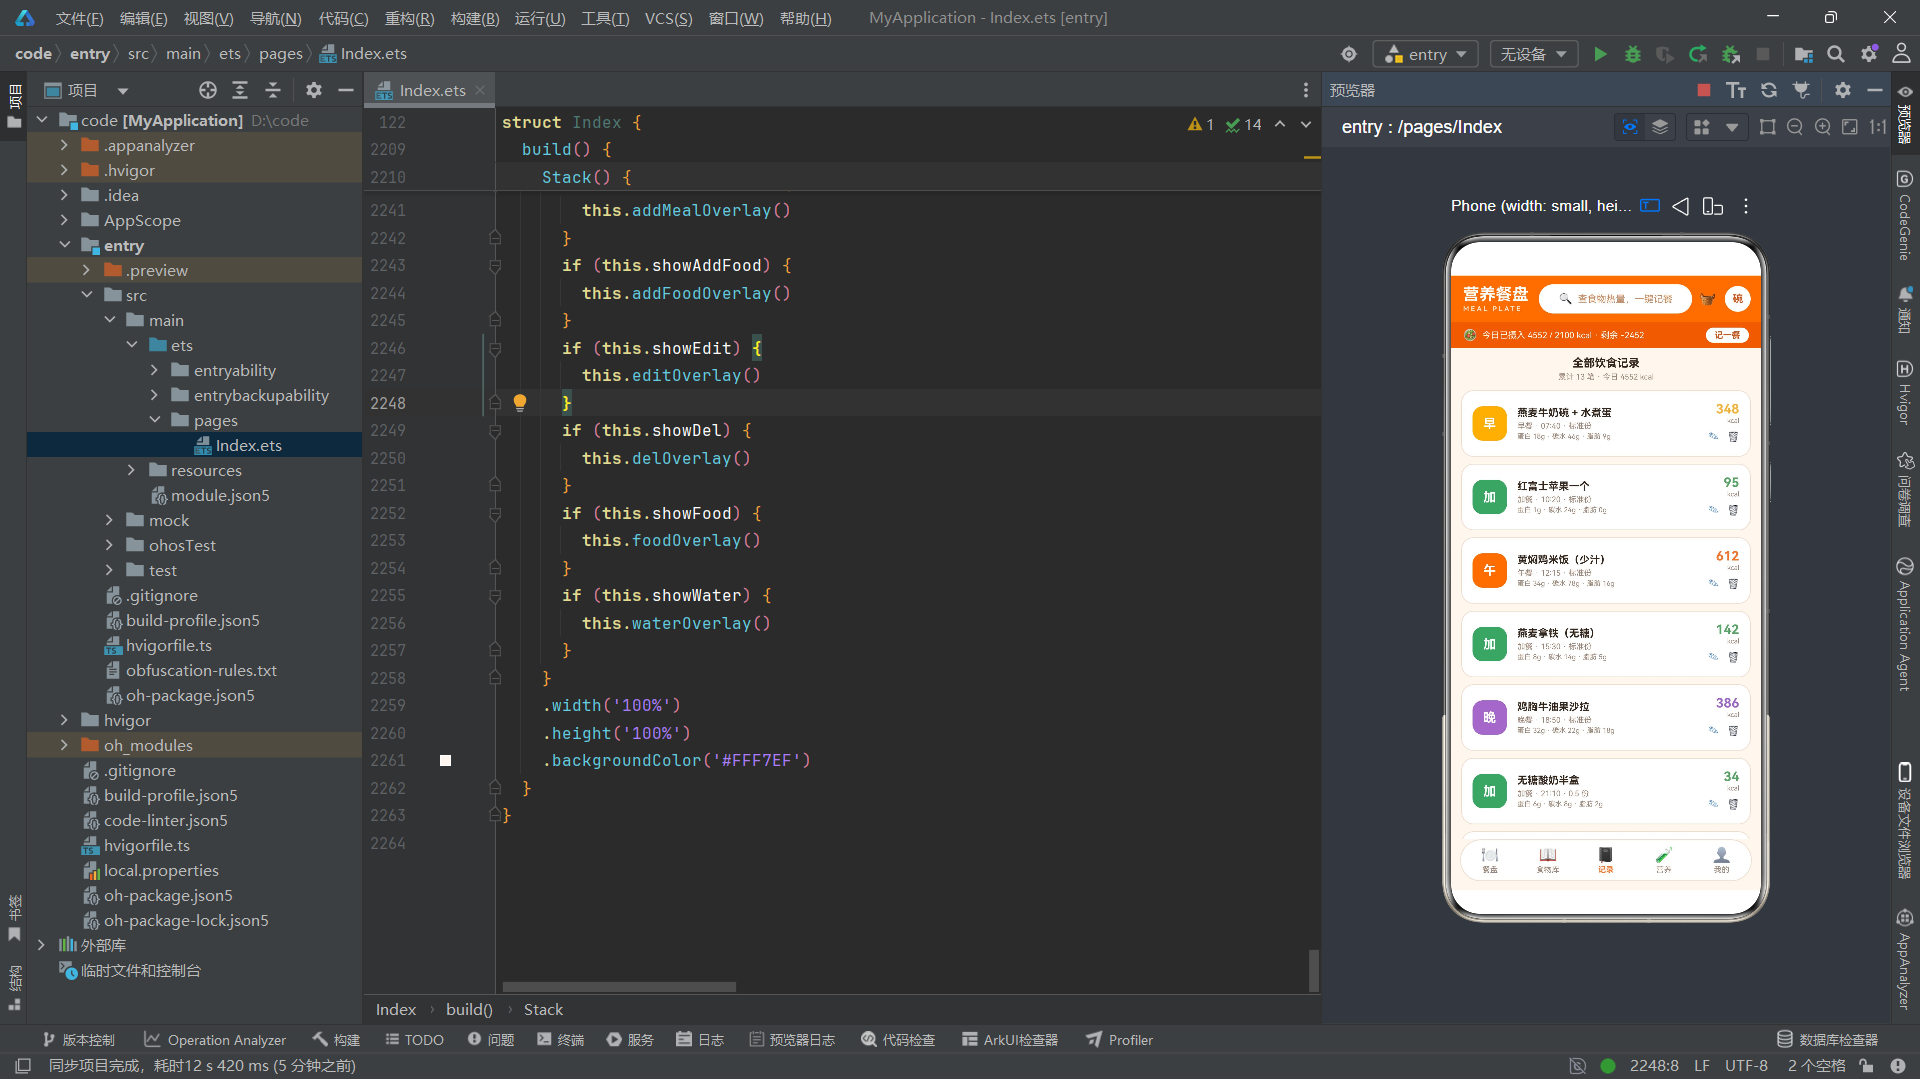Open search everywhere magnifier icon
Image resolution: width=1920 pixels, height=1080 pixels.
pyautogui.click(x=1836, y=54)
